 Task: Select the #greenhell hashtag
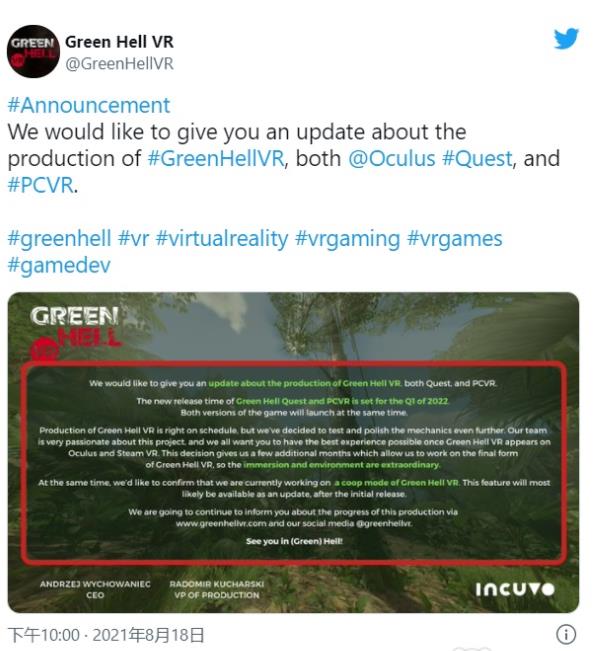click(x=59, y=239)
